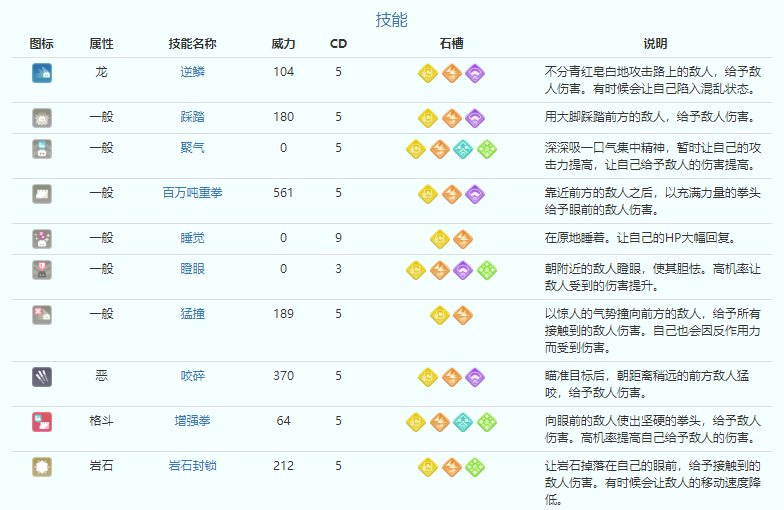This screenshot has height=510, width=784.
Task: Click the 属性 column header
Action: (x=102, y=44)
